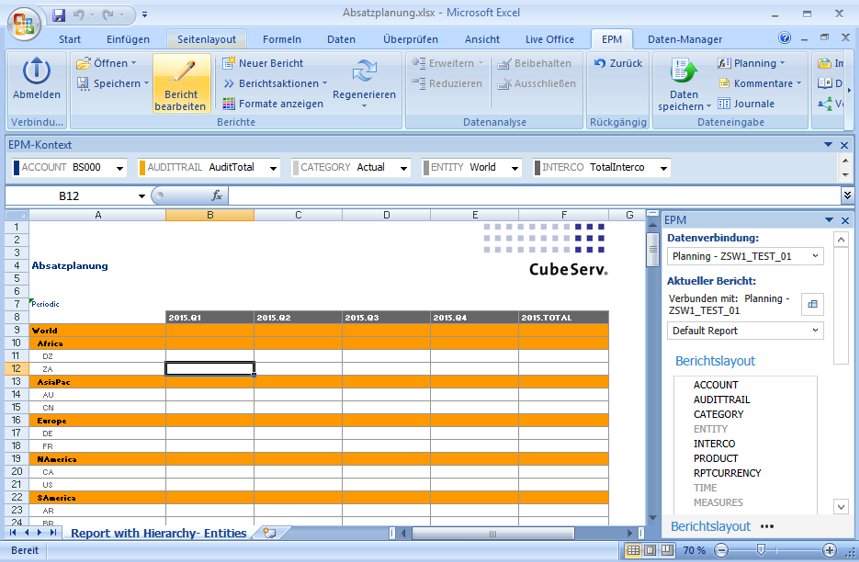Switch to Page Layout view in status bar
This screenshot has width=859, height=562.
[x=650, y=550]
